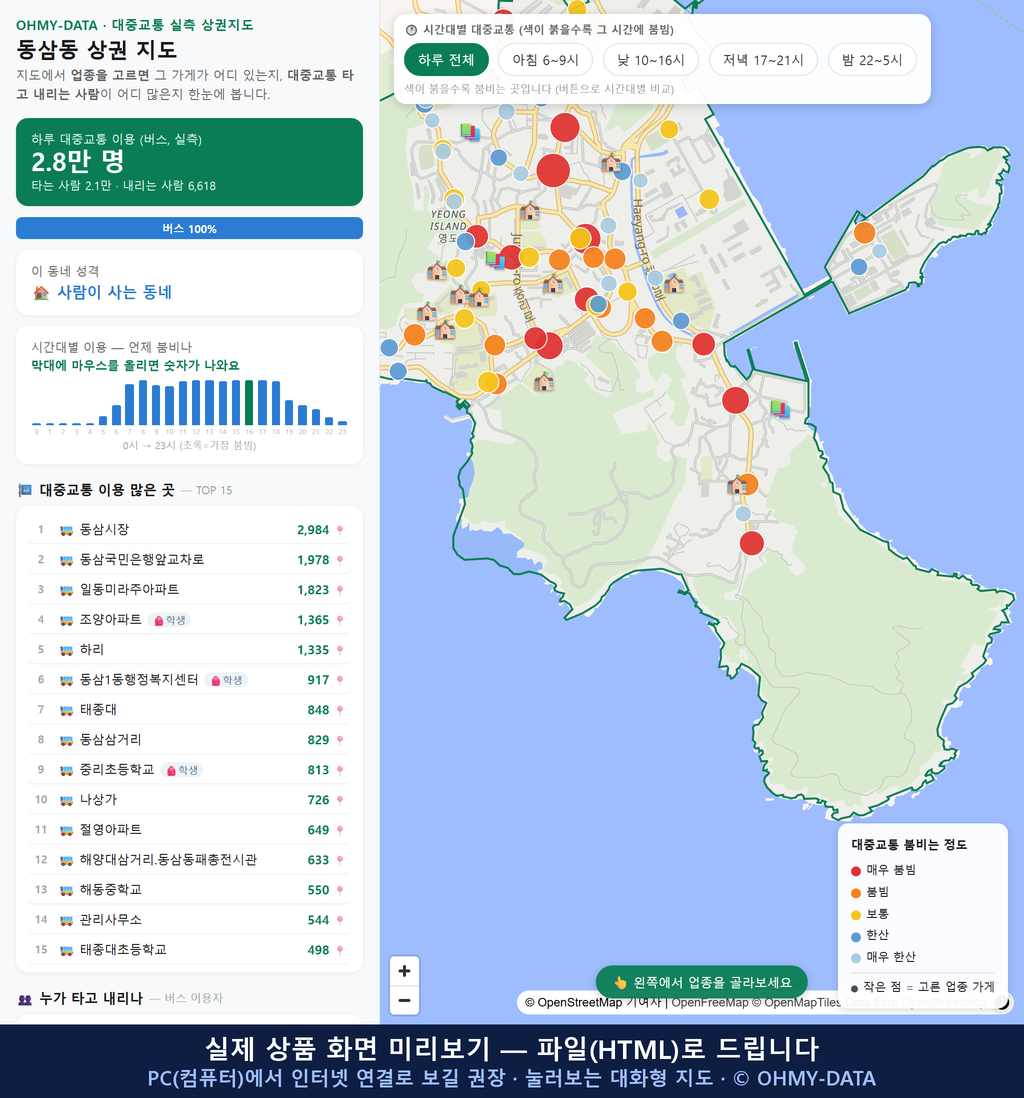Click the blue 버스 100% progress bar
Image resolution: width=1024 pixels, height=1098 pixels.
189,228
